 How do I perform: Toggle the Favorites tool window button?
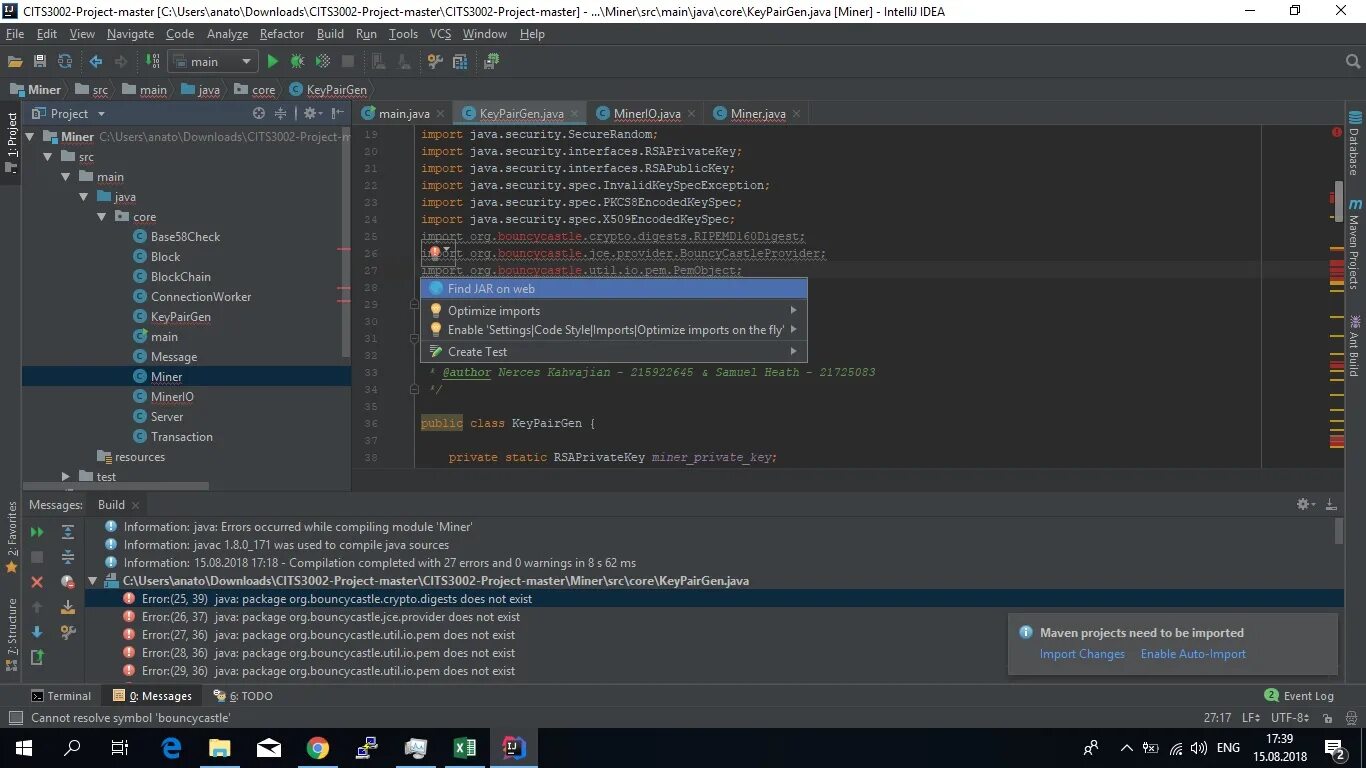click(11, 535)
